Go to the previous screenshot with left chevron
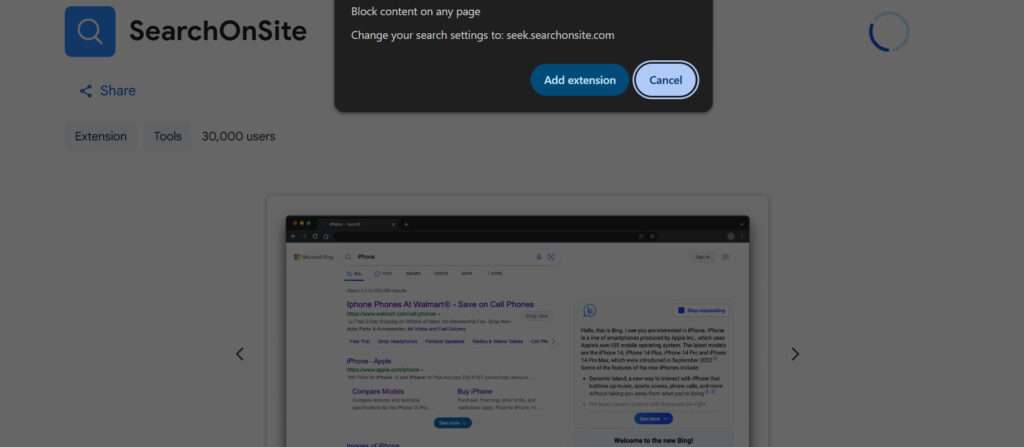The width and height of the screenshot is (1024, 447). click(240, 354)
